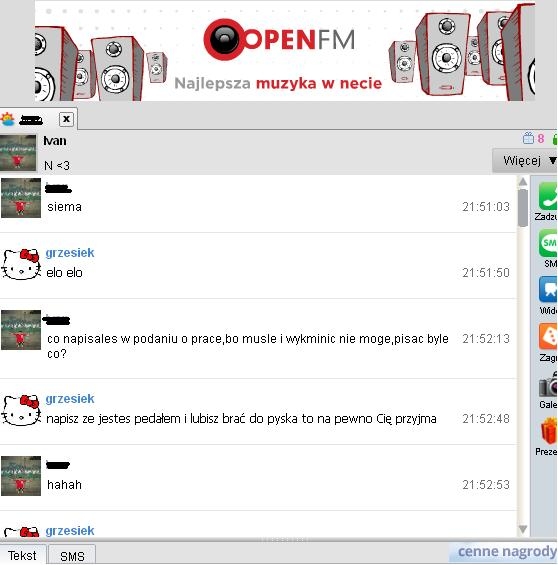
Task: Open the OpenFM banner advertisement
Action: click(285, 52)
